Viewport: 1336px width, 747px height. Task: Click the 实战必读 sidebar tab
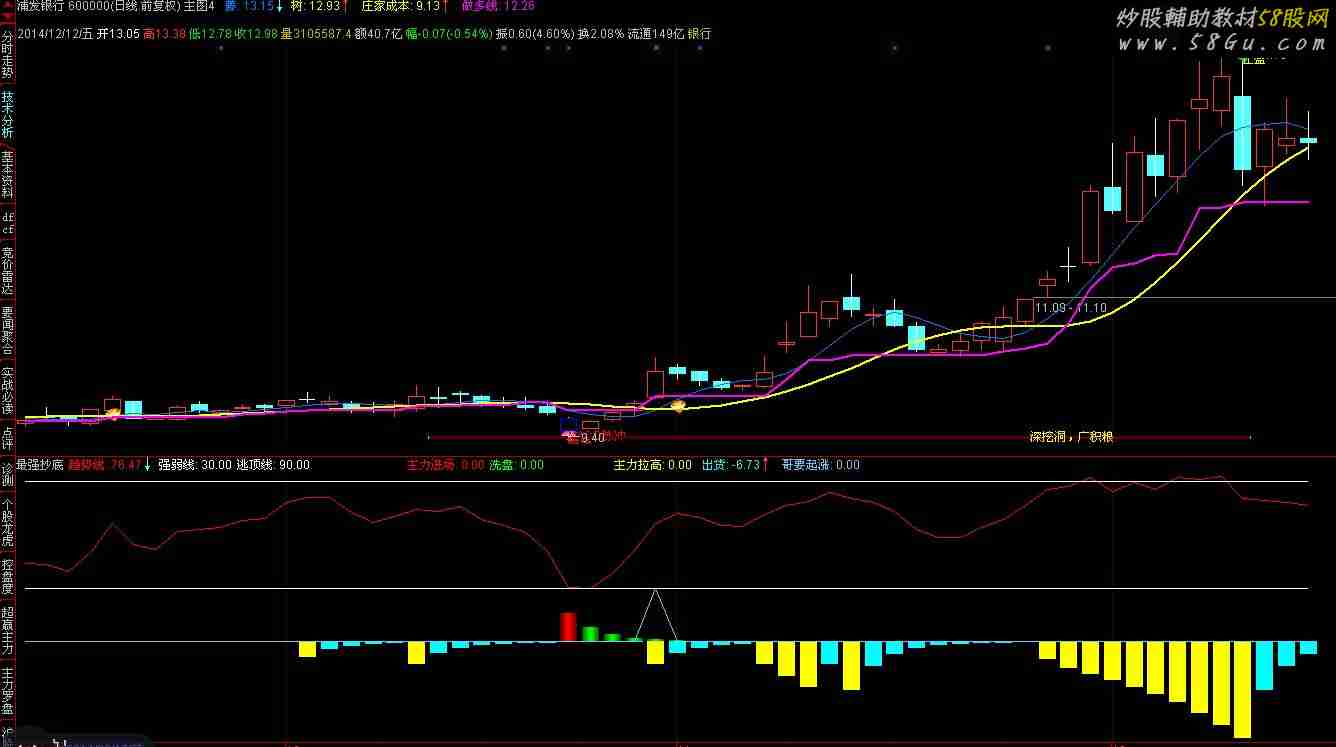[8, 391]
